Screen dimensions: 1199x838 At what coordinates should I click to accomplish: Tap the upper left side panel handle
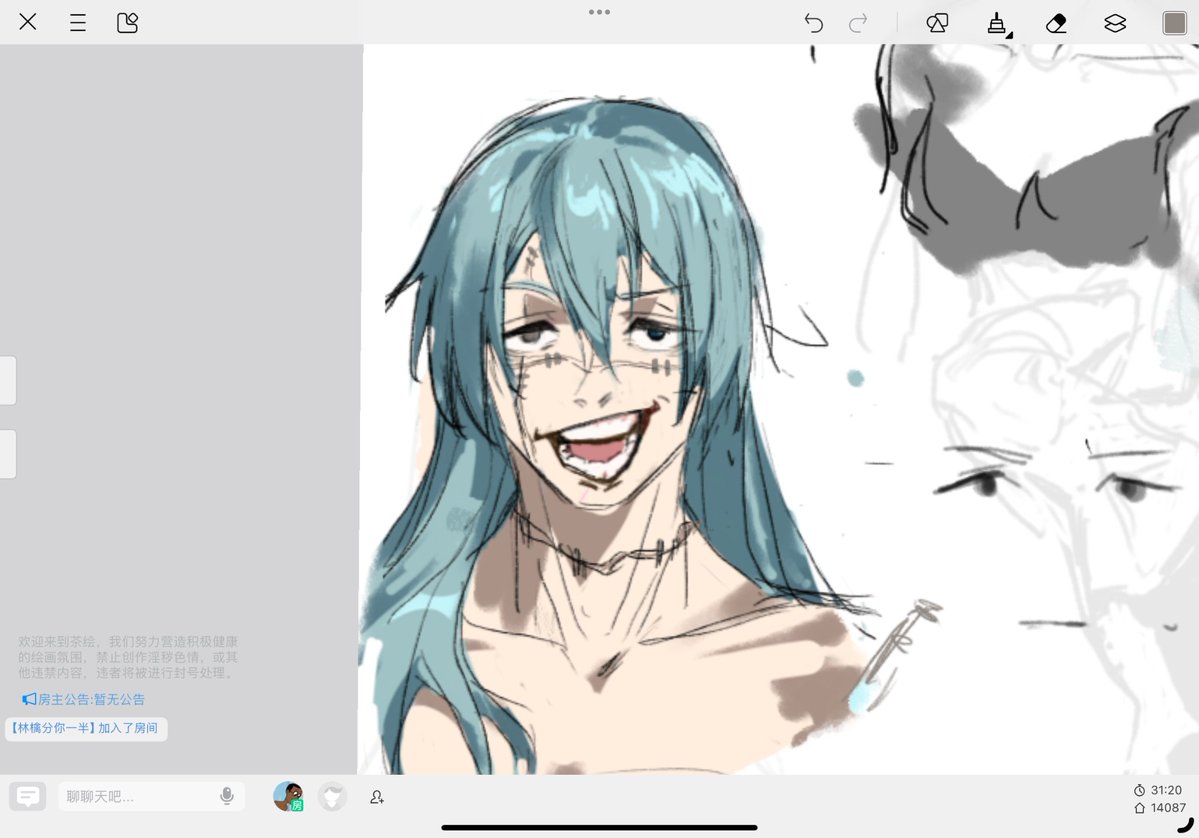pyautogui.click(x=8, y=380)
